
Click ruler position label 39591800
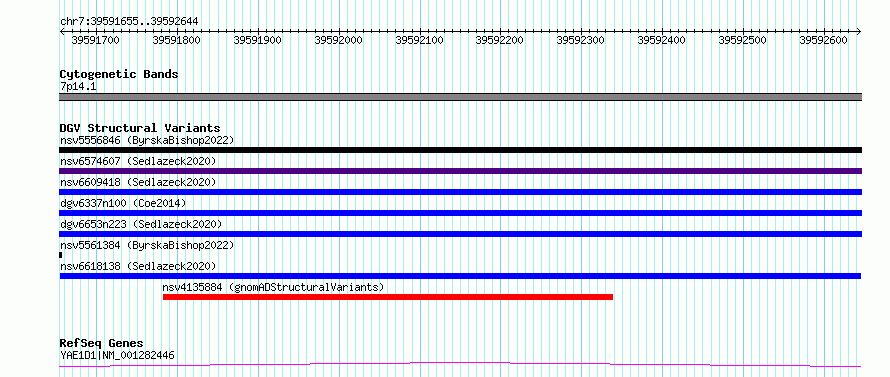[x=177, y=40]
